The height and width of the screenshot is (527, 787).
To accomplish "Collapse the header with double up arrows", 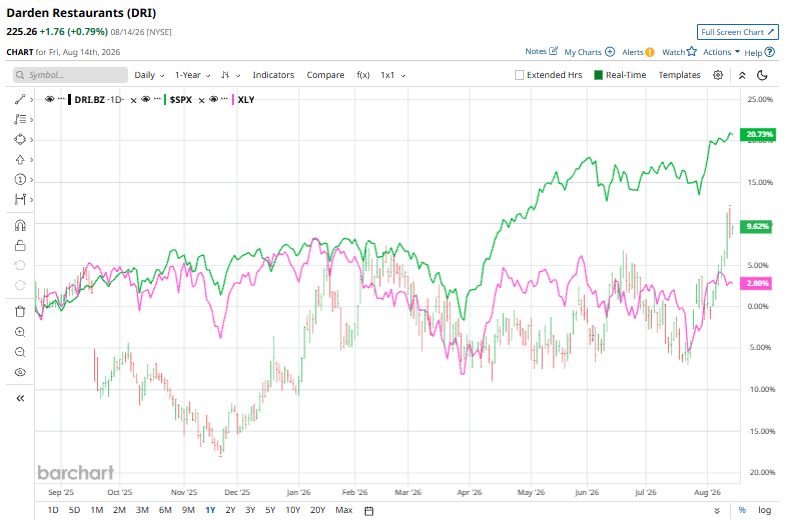I will click(x=742, y=75).
